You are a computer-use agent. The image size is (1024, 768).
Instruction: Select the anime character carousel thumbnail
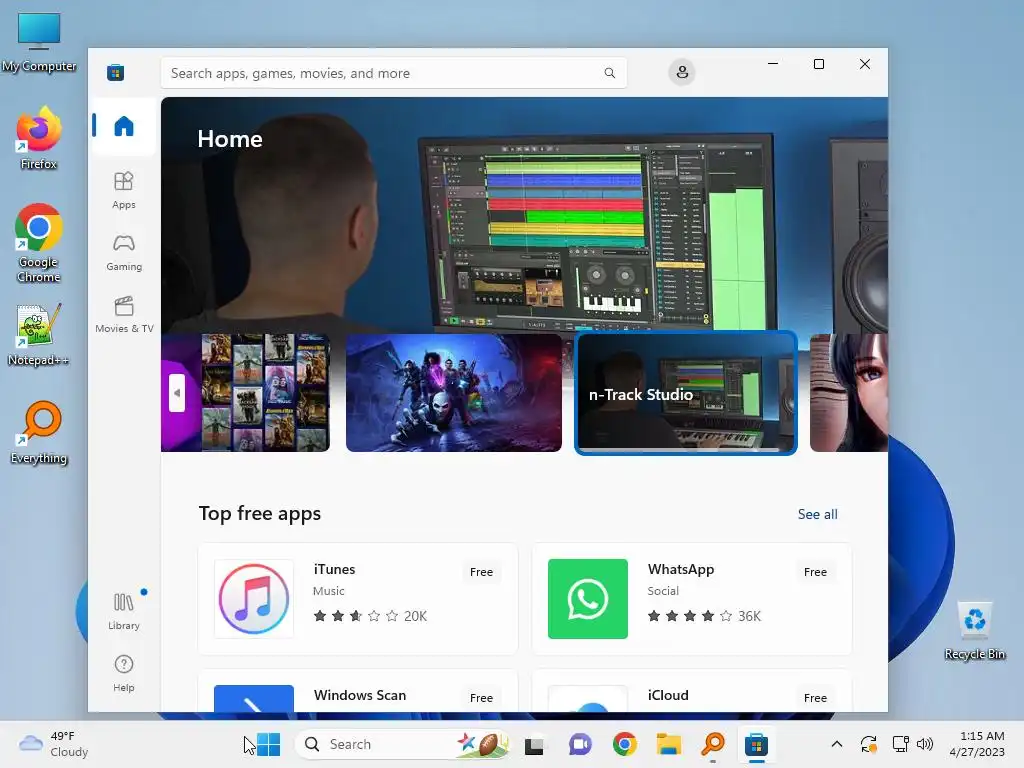(x=848, y=392)
